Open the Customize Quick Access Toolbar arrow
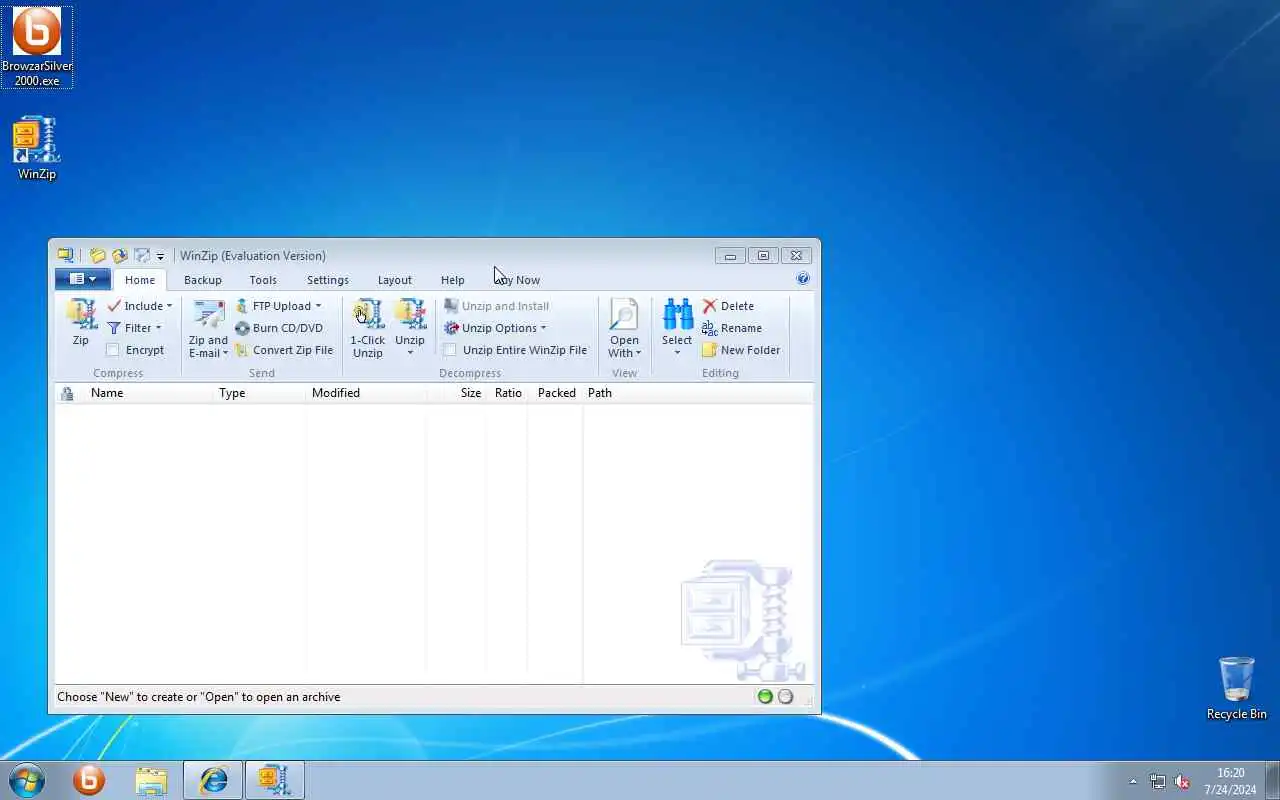This screenshot has width=1280, height=800. tap(160, 257)
